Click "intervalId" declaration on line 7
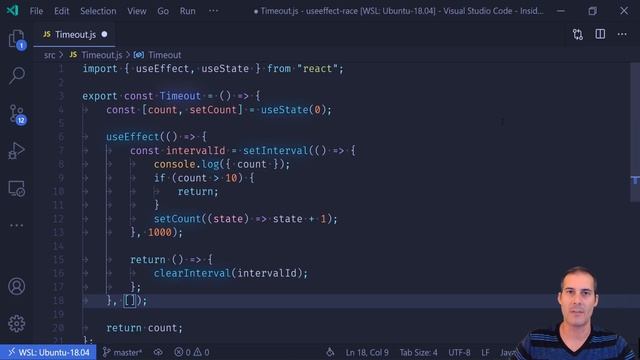 pyautogui.click(x=195, y=151)
